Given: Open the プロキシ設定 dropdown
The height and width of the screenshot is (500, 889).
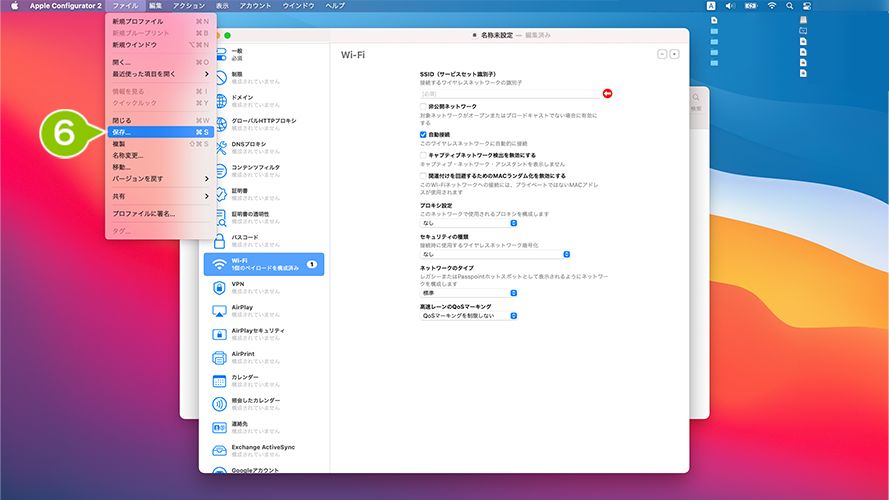Looking at the screenshot, I should tap(468, 223).
